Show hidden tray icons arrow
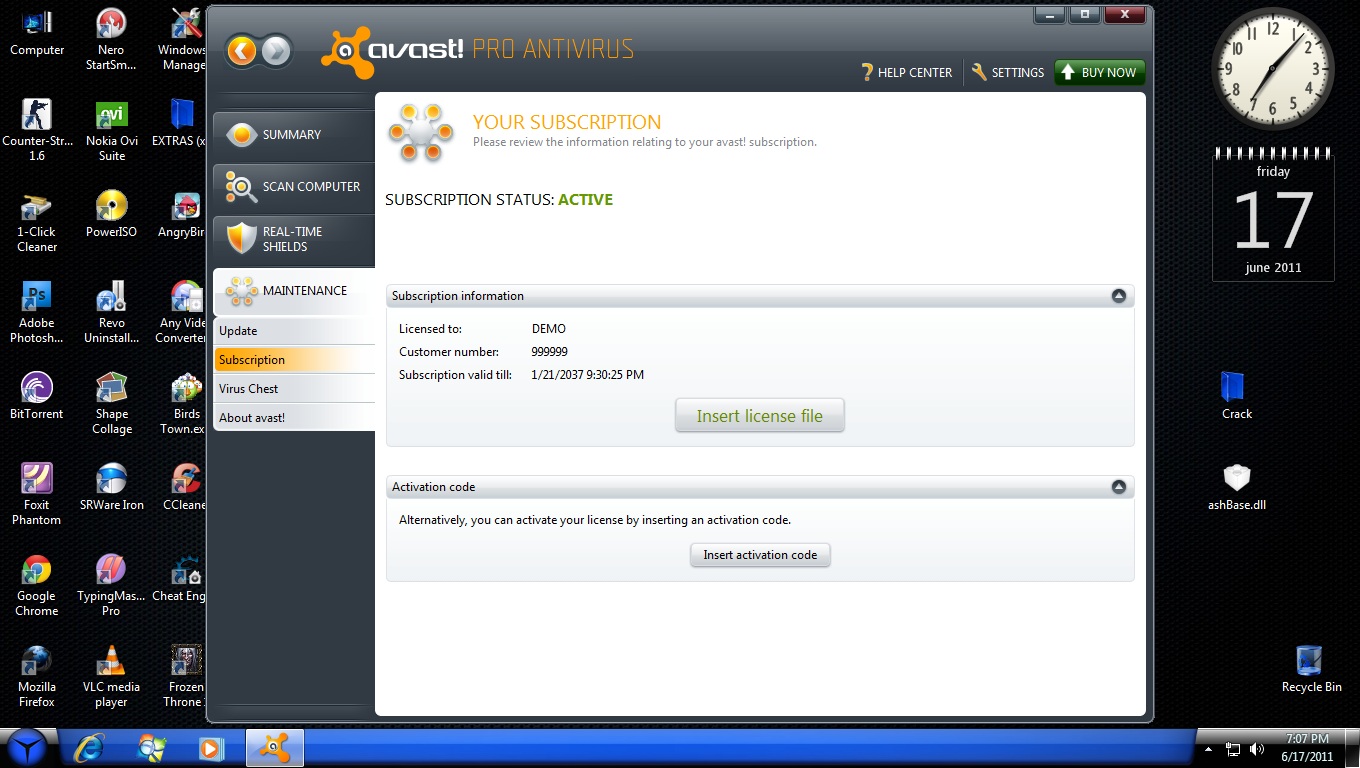The height and width of the screenshot is (768, 1360). 1209,749
